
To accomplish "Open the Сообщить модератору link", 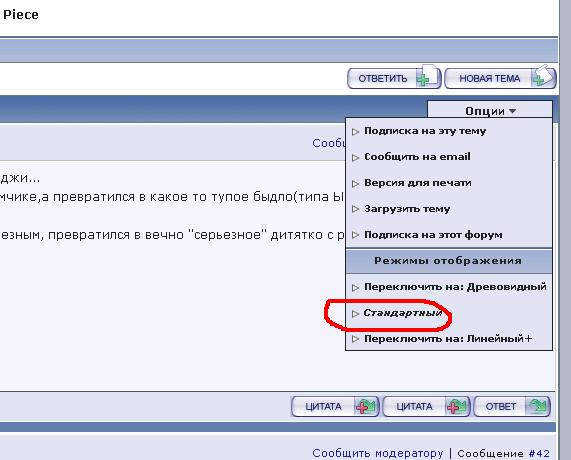I will (378, 453).
